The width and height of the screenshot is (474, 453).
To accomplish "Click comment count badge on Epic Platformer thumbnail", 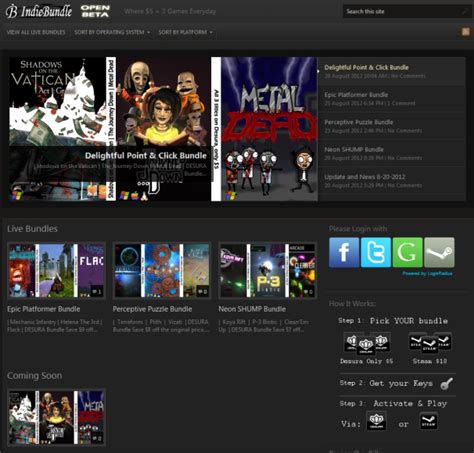I will tap(97, 292).
